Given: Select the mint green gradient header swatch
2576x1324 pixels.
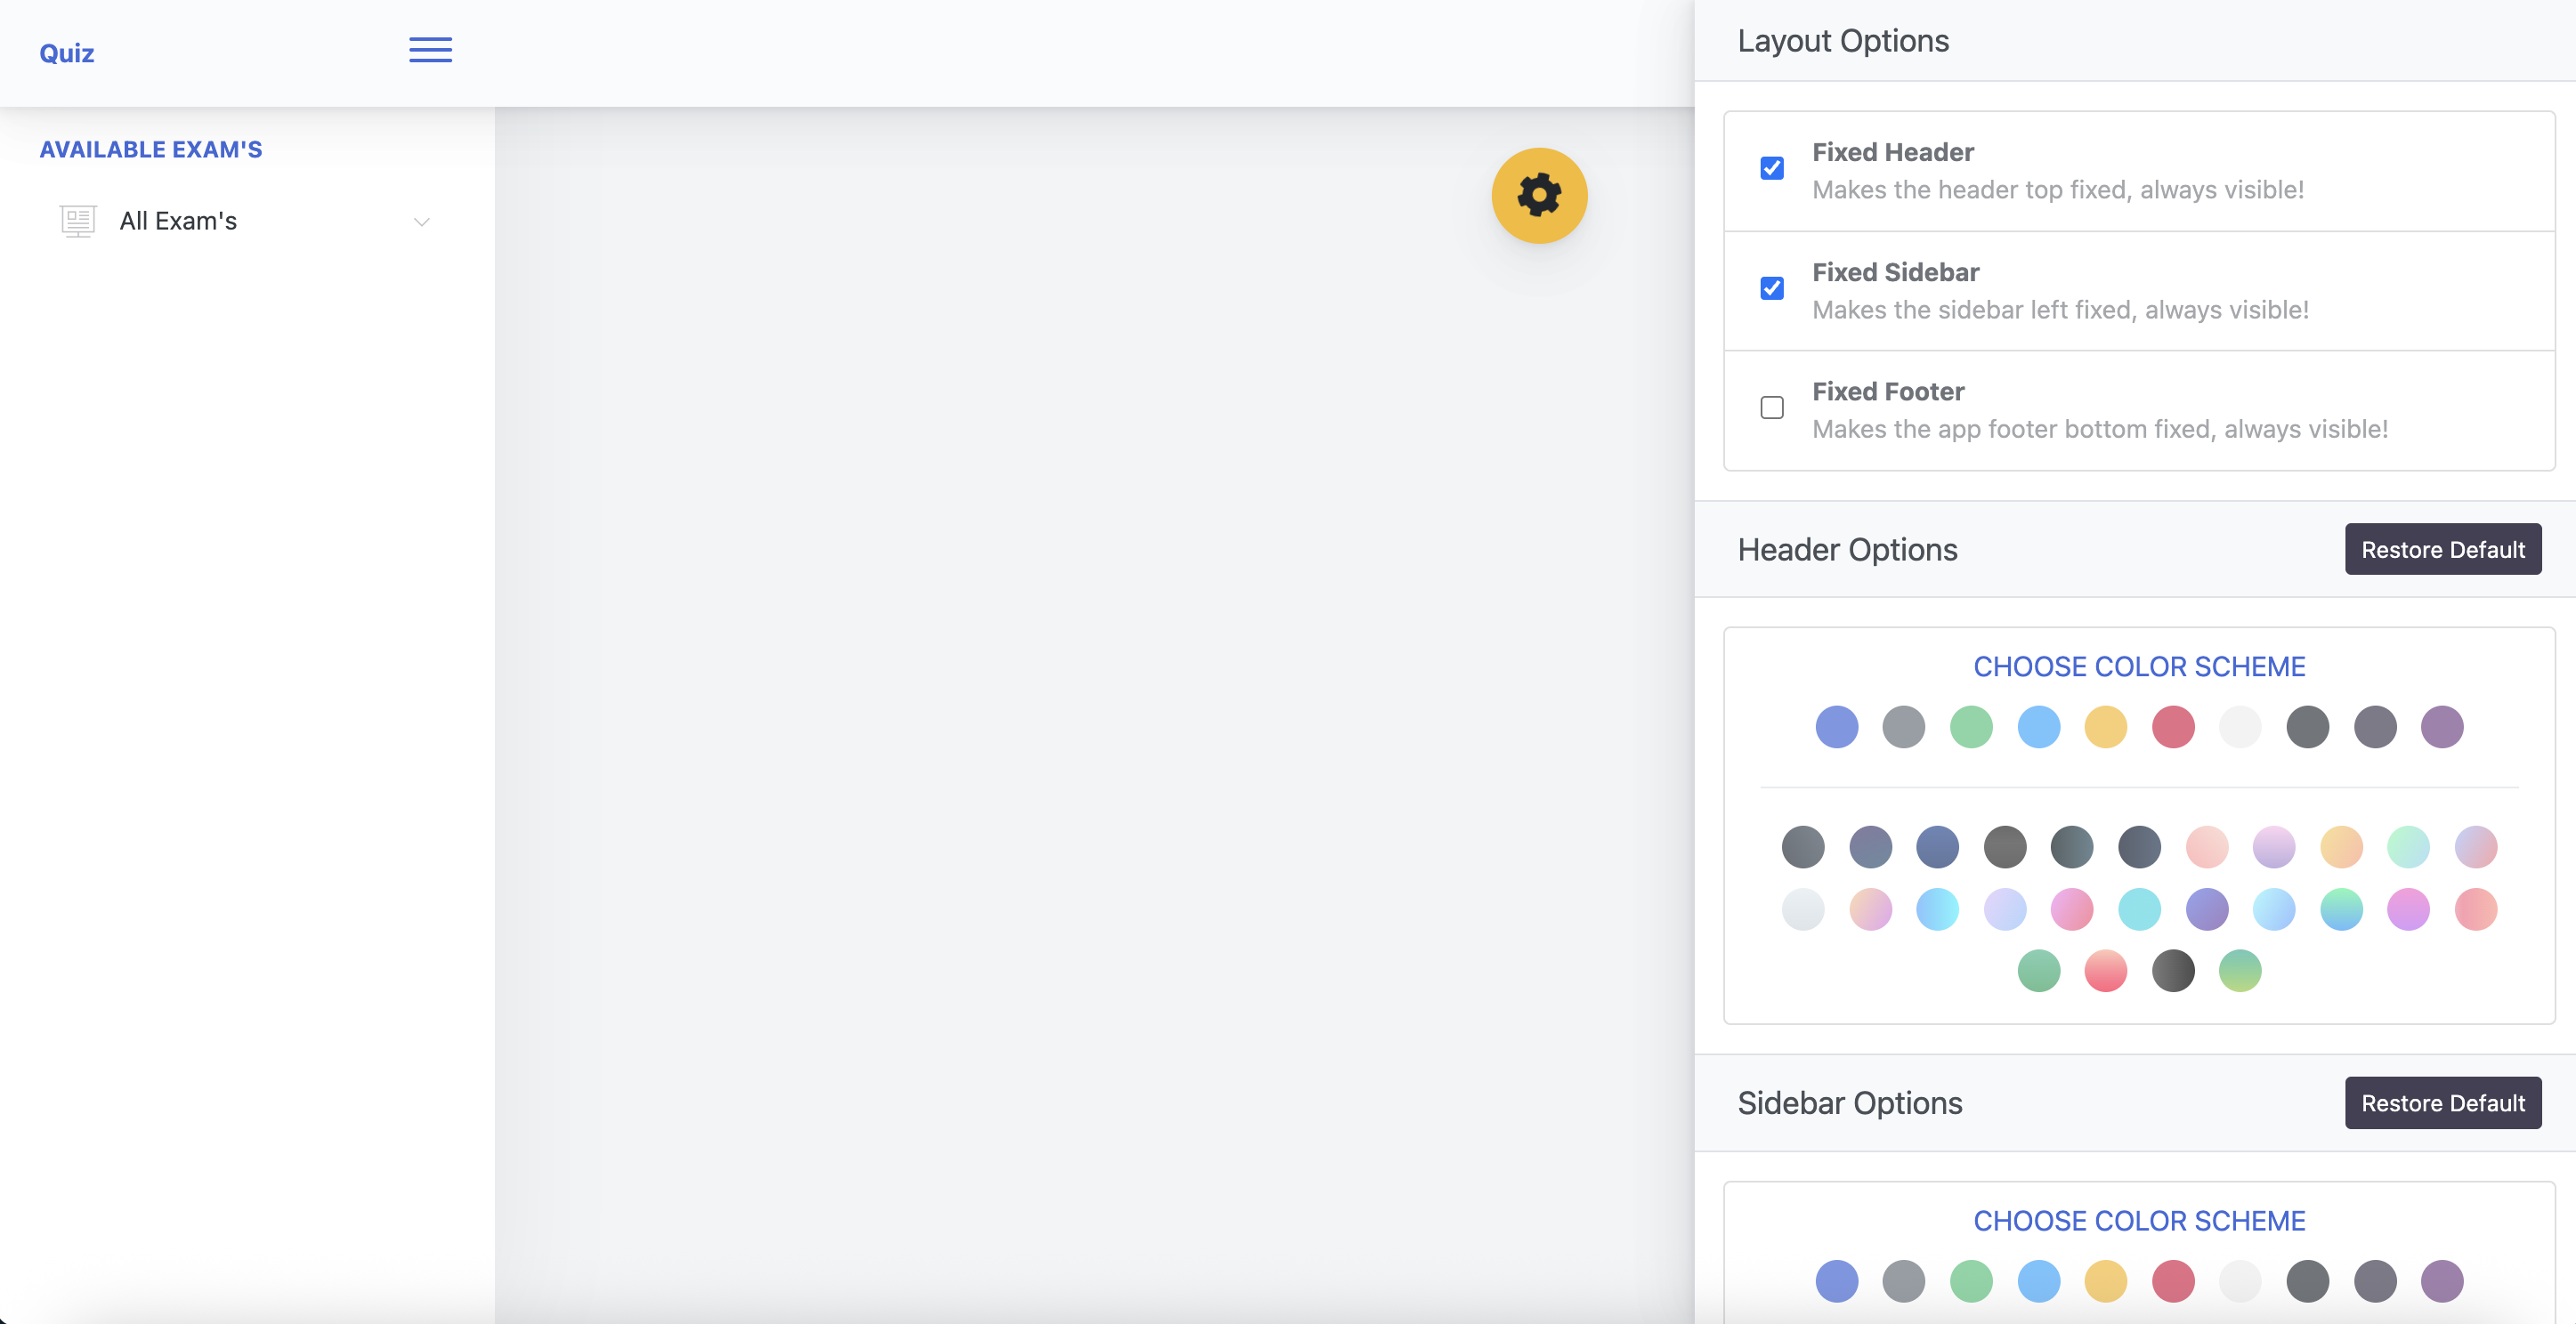Looking at the screenshot, I should 2408,847.
